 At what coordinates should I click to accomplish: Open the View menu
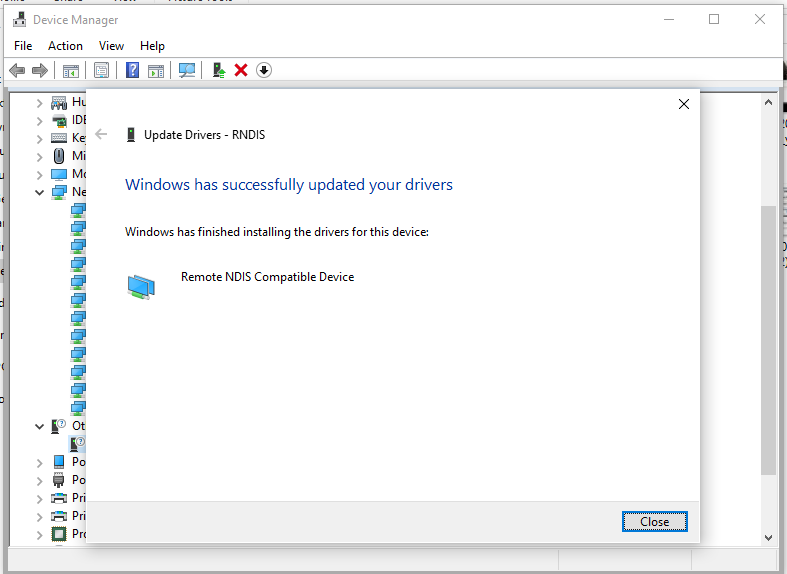click(x=111, y=46)
